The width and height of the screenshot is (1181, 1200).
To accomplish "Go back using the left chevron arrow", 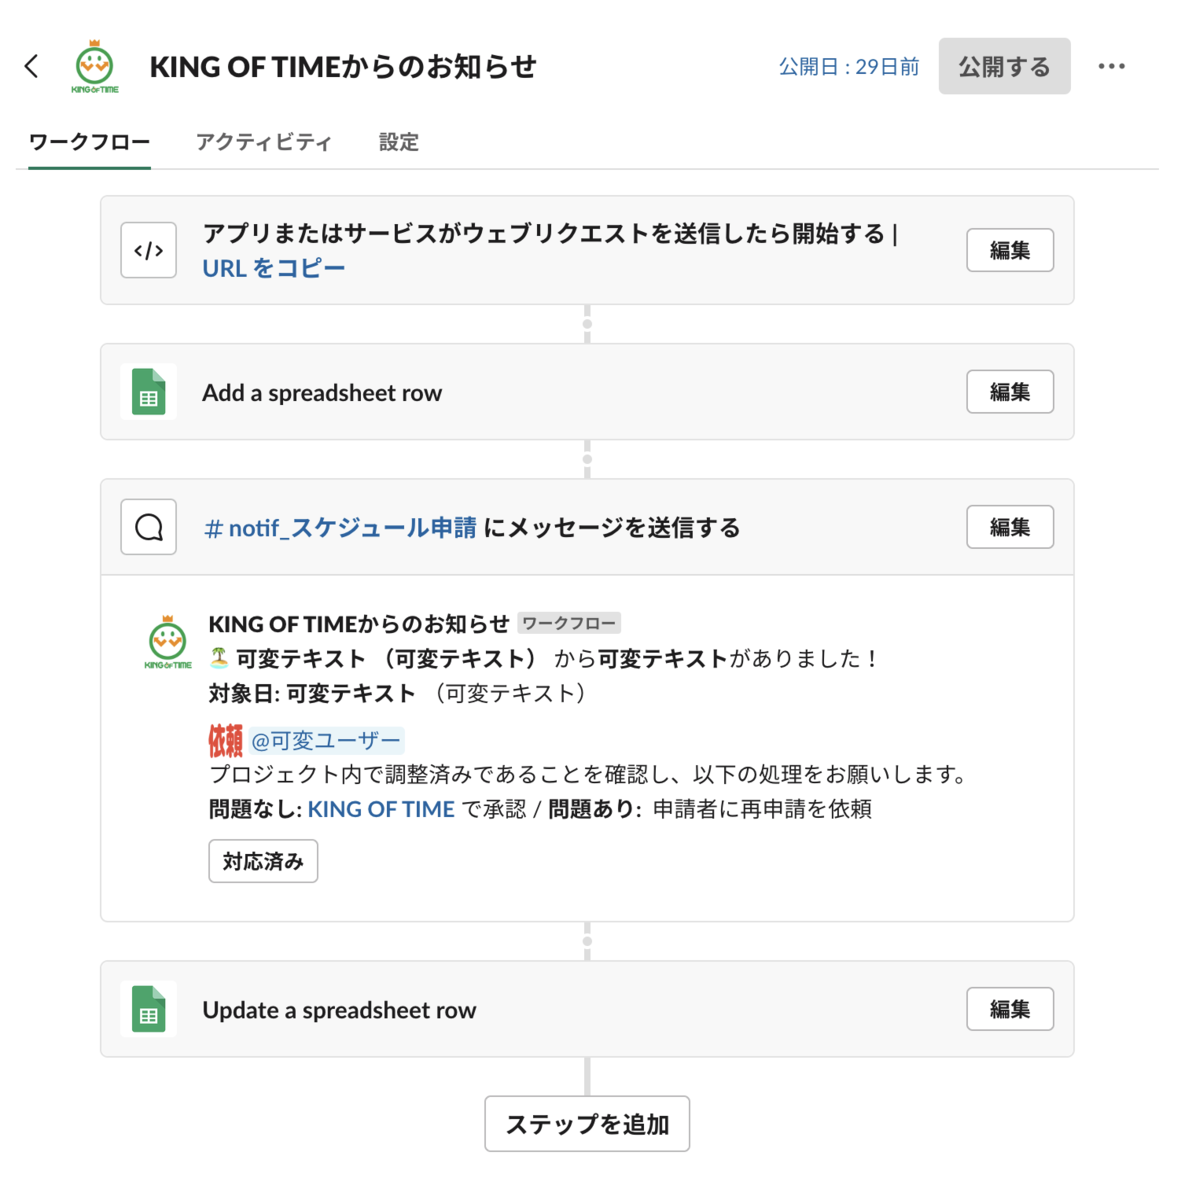I will (x=32, y=66).
